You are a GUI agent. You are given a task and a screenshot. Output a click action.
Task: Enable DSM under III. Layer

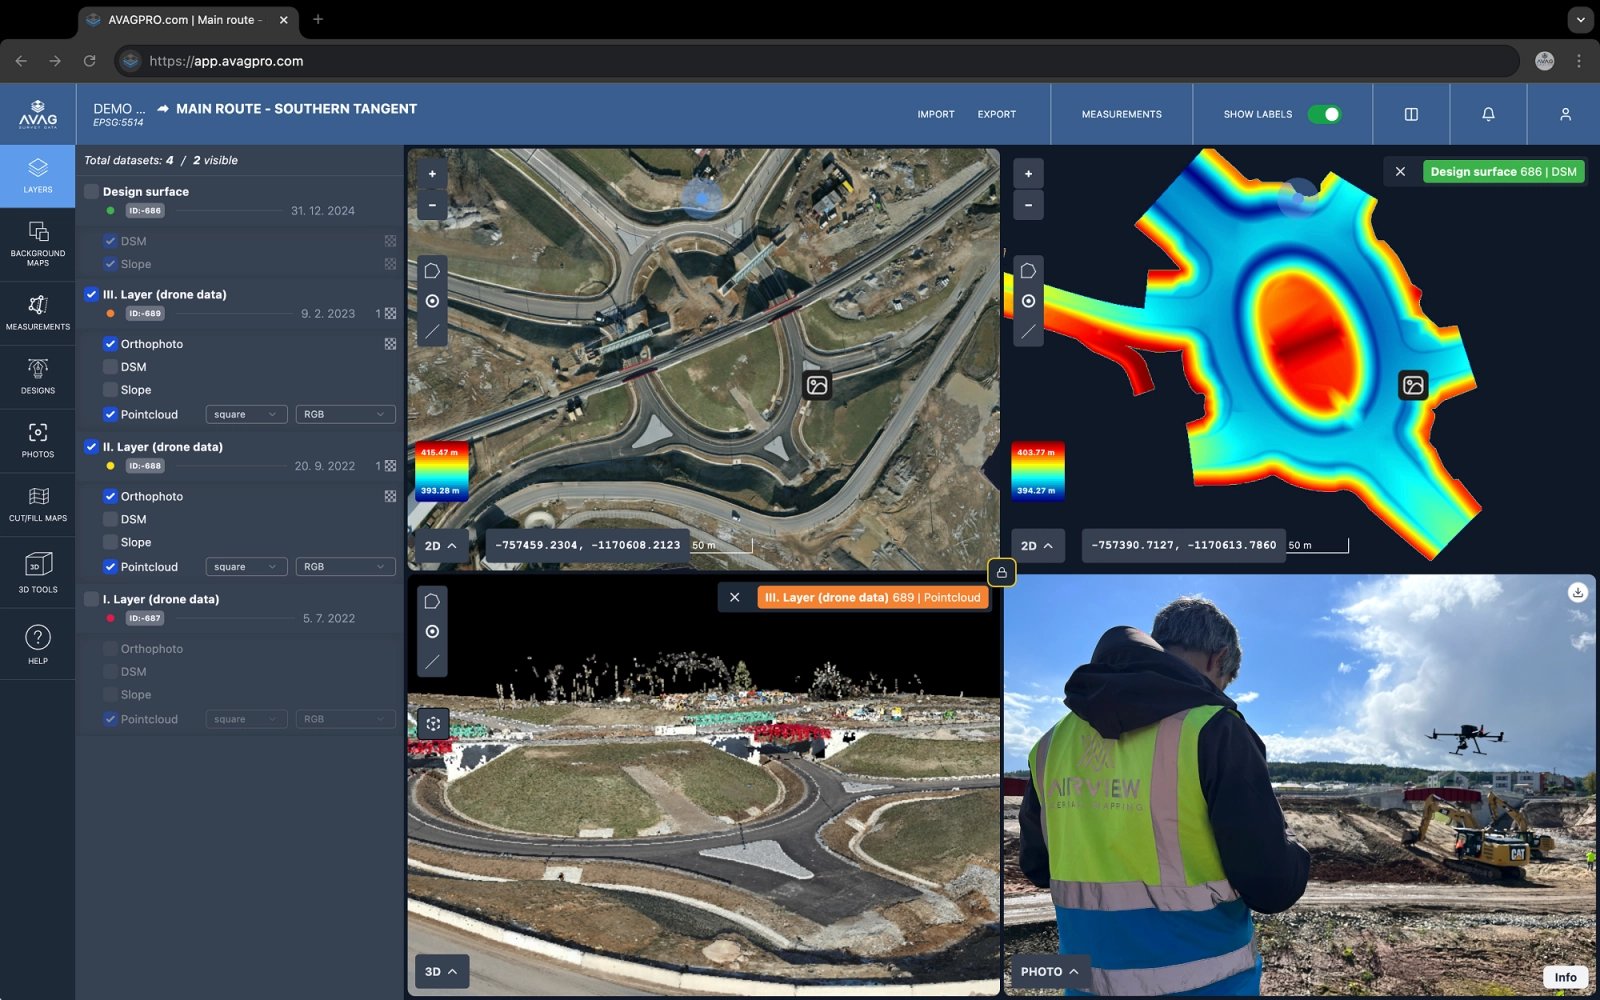(x=110, y=367)
